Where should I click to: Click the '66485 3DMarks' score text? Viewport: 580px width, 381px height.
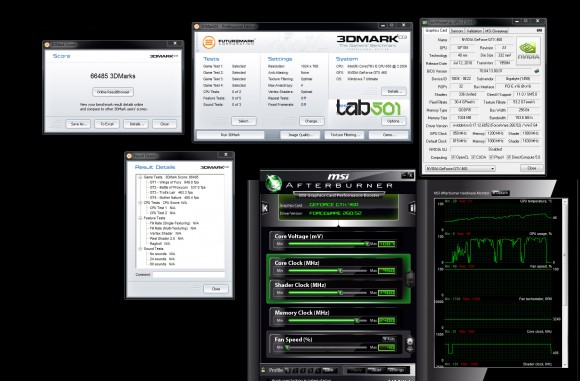113,76
